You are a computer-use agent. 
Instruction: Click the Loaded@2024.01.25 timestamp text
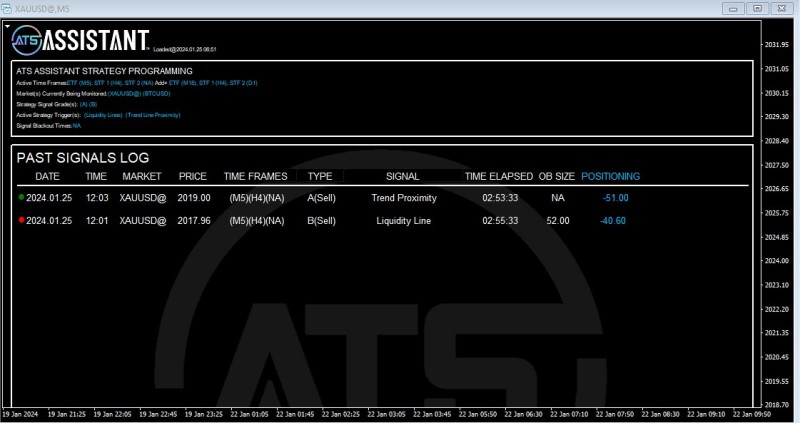tap(185, 49)
